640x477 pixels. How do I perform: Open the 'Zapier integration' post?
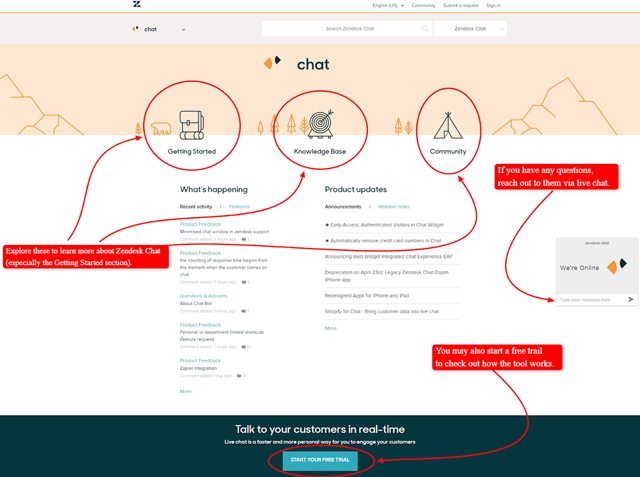tap(198, 368)
